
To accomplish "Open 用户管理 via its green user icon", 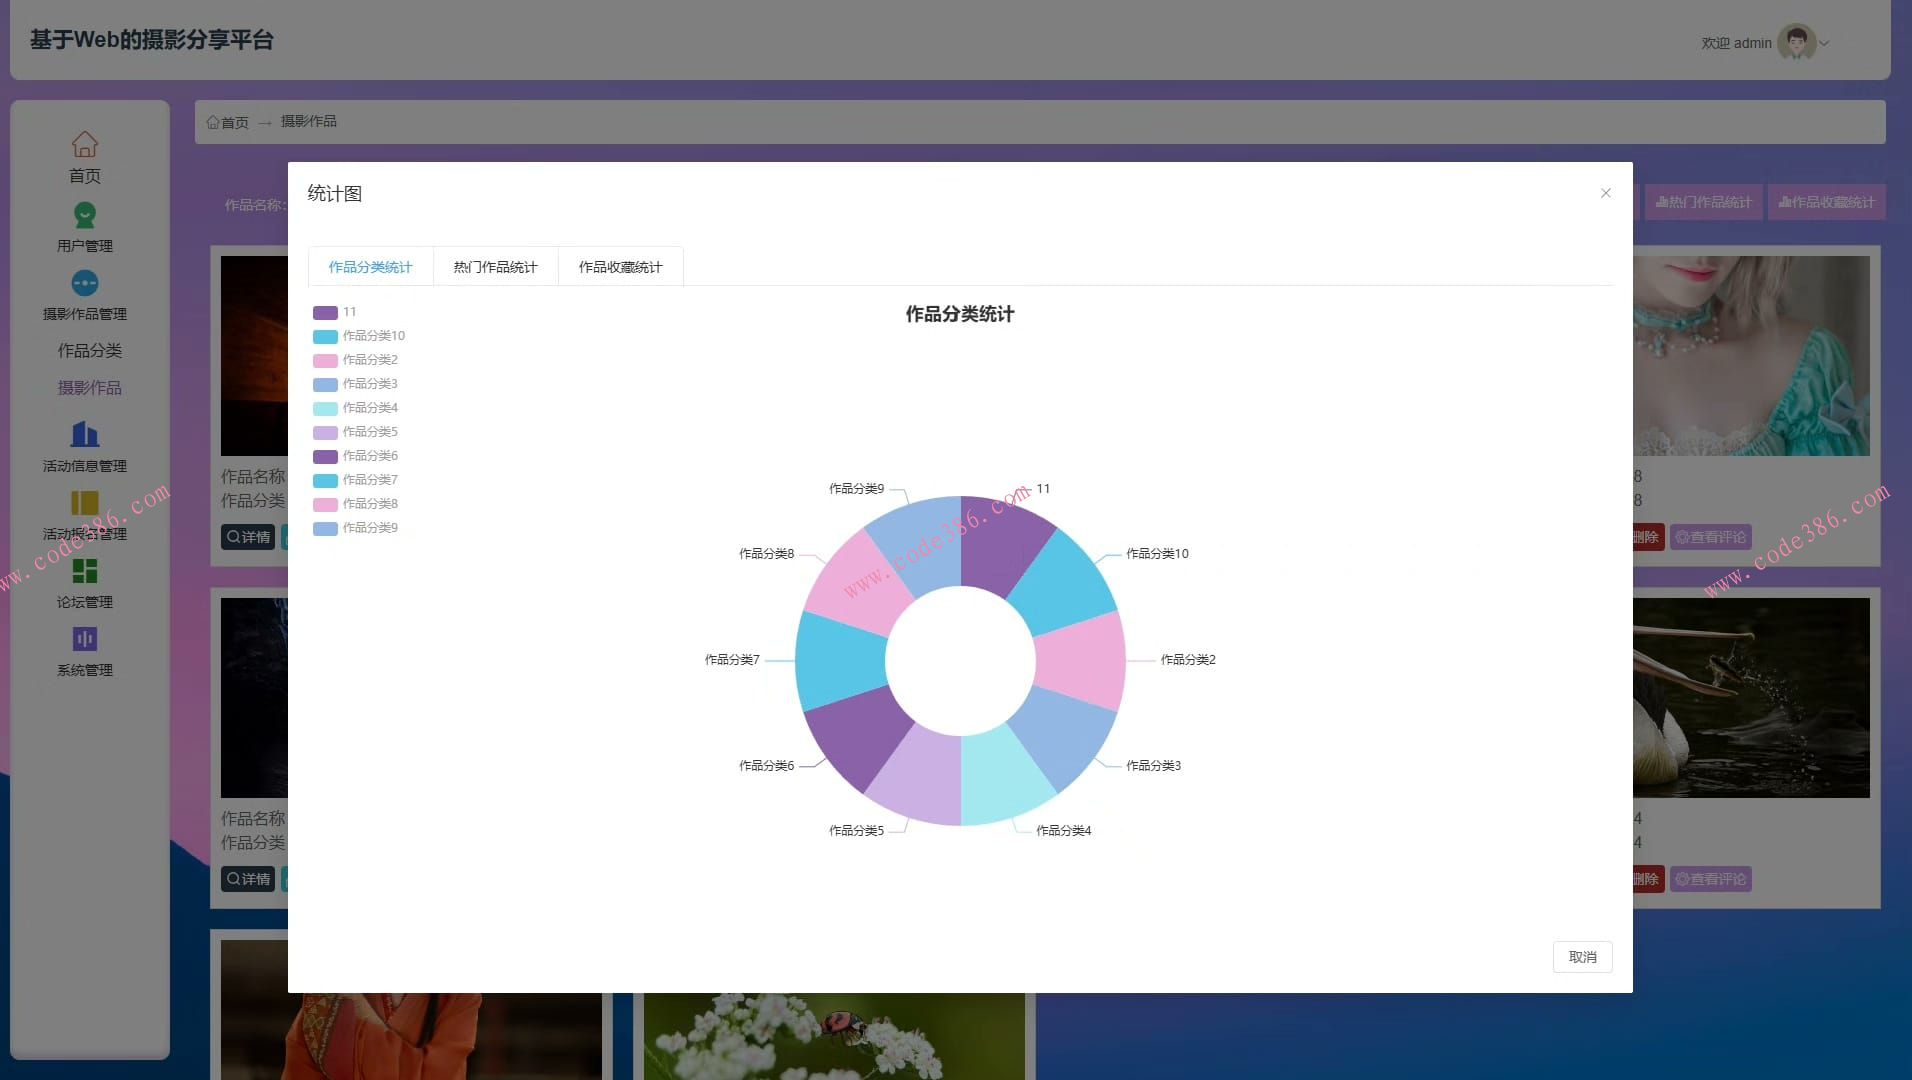I will coord(85,215).
